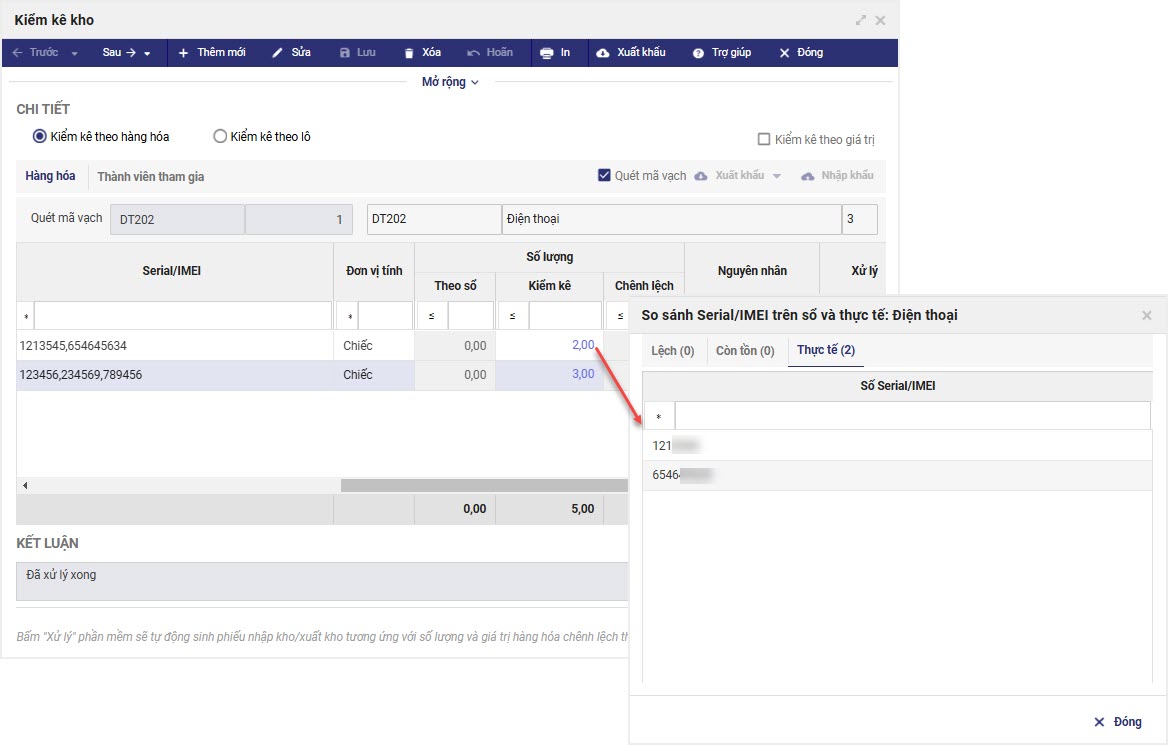Switch to Hàng hóa tab
The height and width of the screenshot is (745, 1168).
[50, 176]
